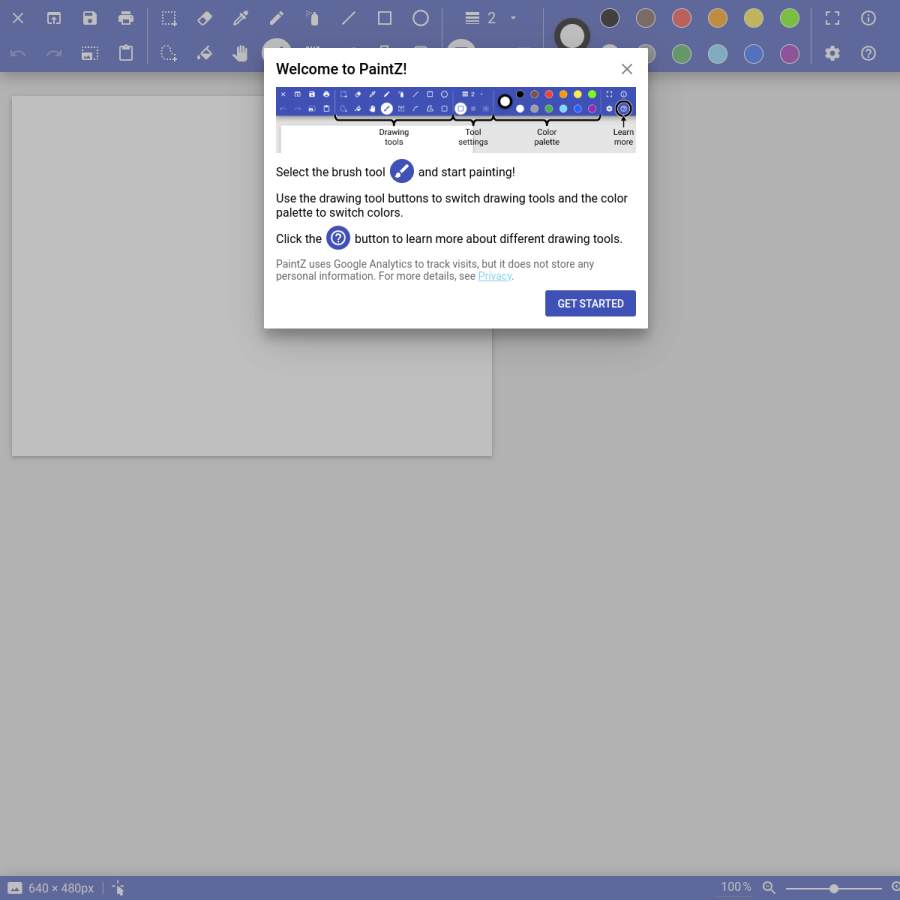The height and width of the screenshot is (900, 900).
Task: Redo the undone action
Action: 54,54
